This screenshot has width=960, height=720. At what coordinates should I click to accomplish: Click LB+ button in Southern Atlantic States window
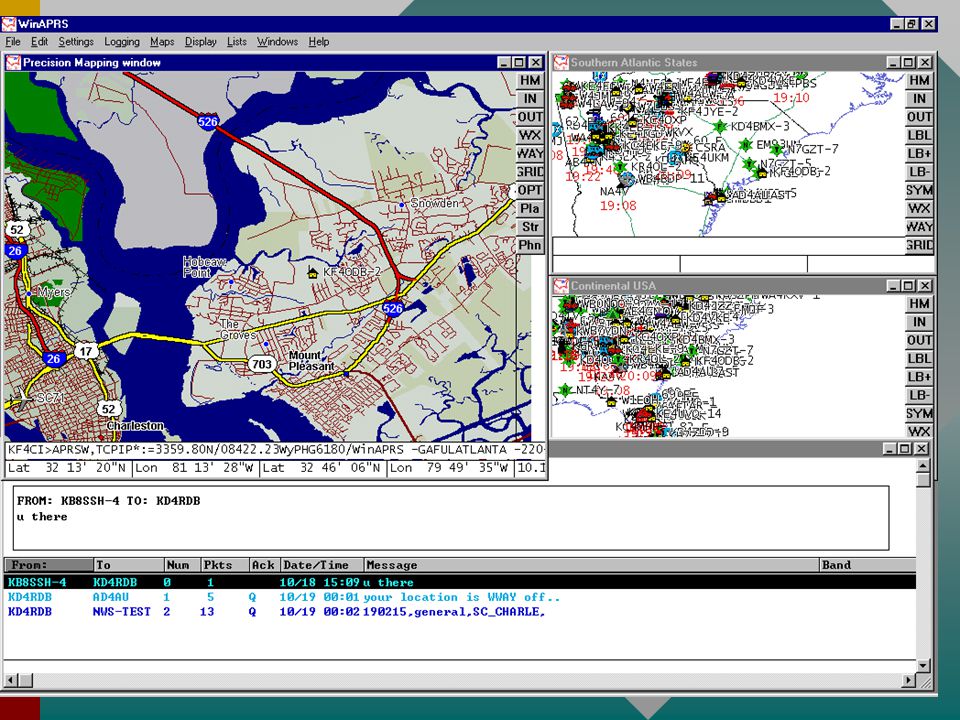[919, 154]
